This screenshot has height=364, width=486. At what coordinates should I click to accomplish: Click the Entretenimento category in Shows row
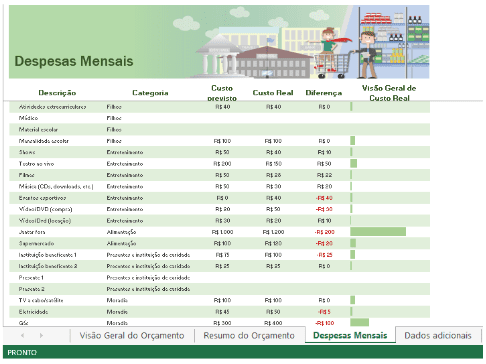click(125, 152)
